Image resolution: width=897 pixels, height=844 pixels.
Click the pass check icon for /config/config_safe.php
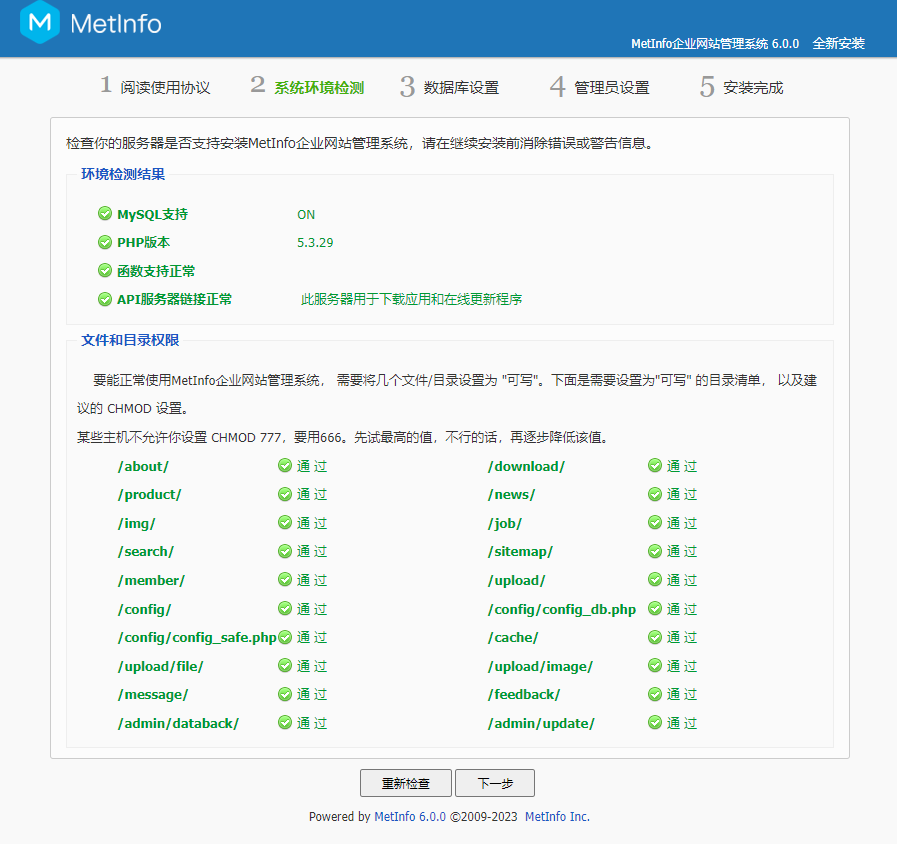tap(285, 637)
